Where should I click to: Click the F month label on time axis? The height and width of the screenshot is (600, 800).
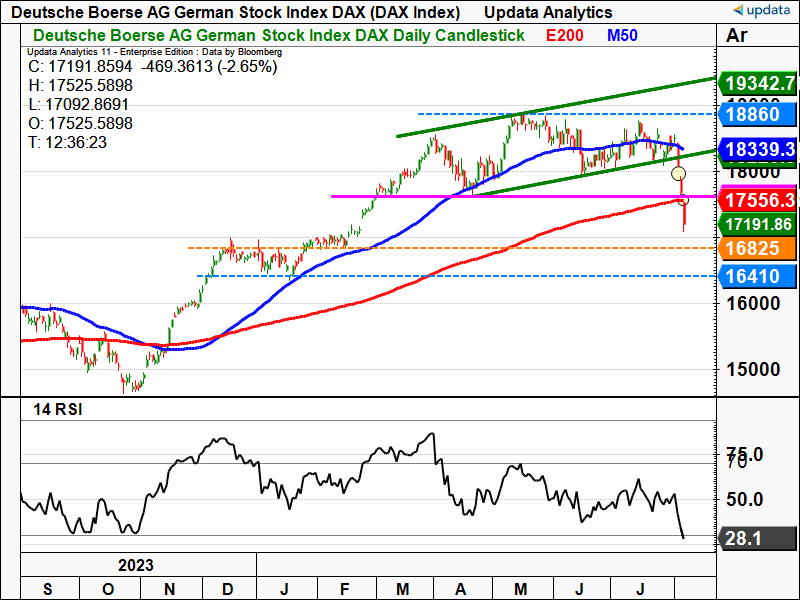point(344,589)
